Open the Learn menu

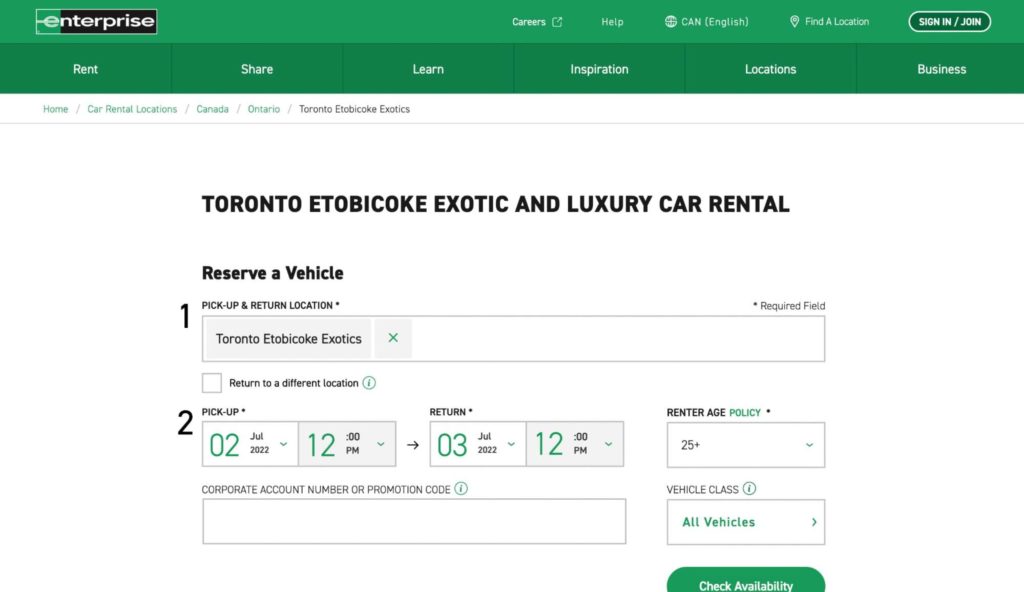pyautogui.click(x=428, y=69)
